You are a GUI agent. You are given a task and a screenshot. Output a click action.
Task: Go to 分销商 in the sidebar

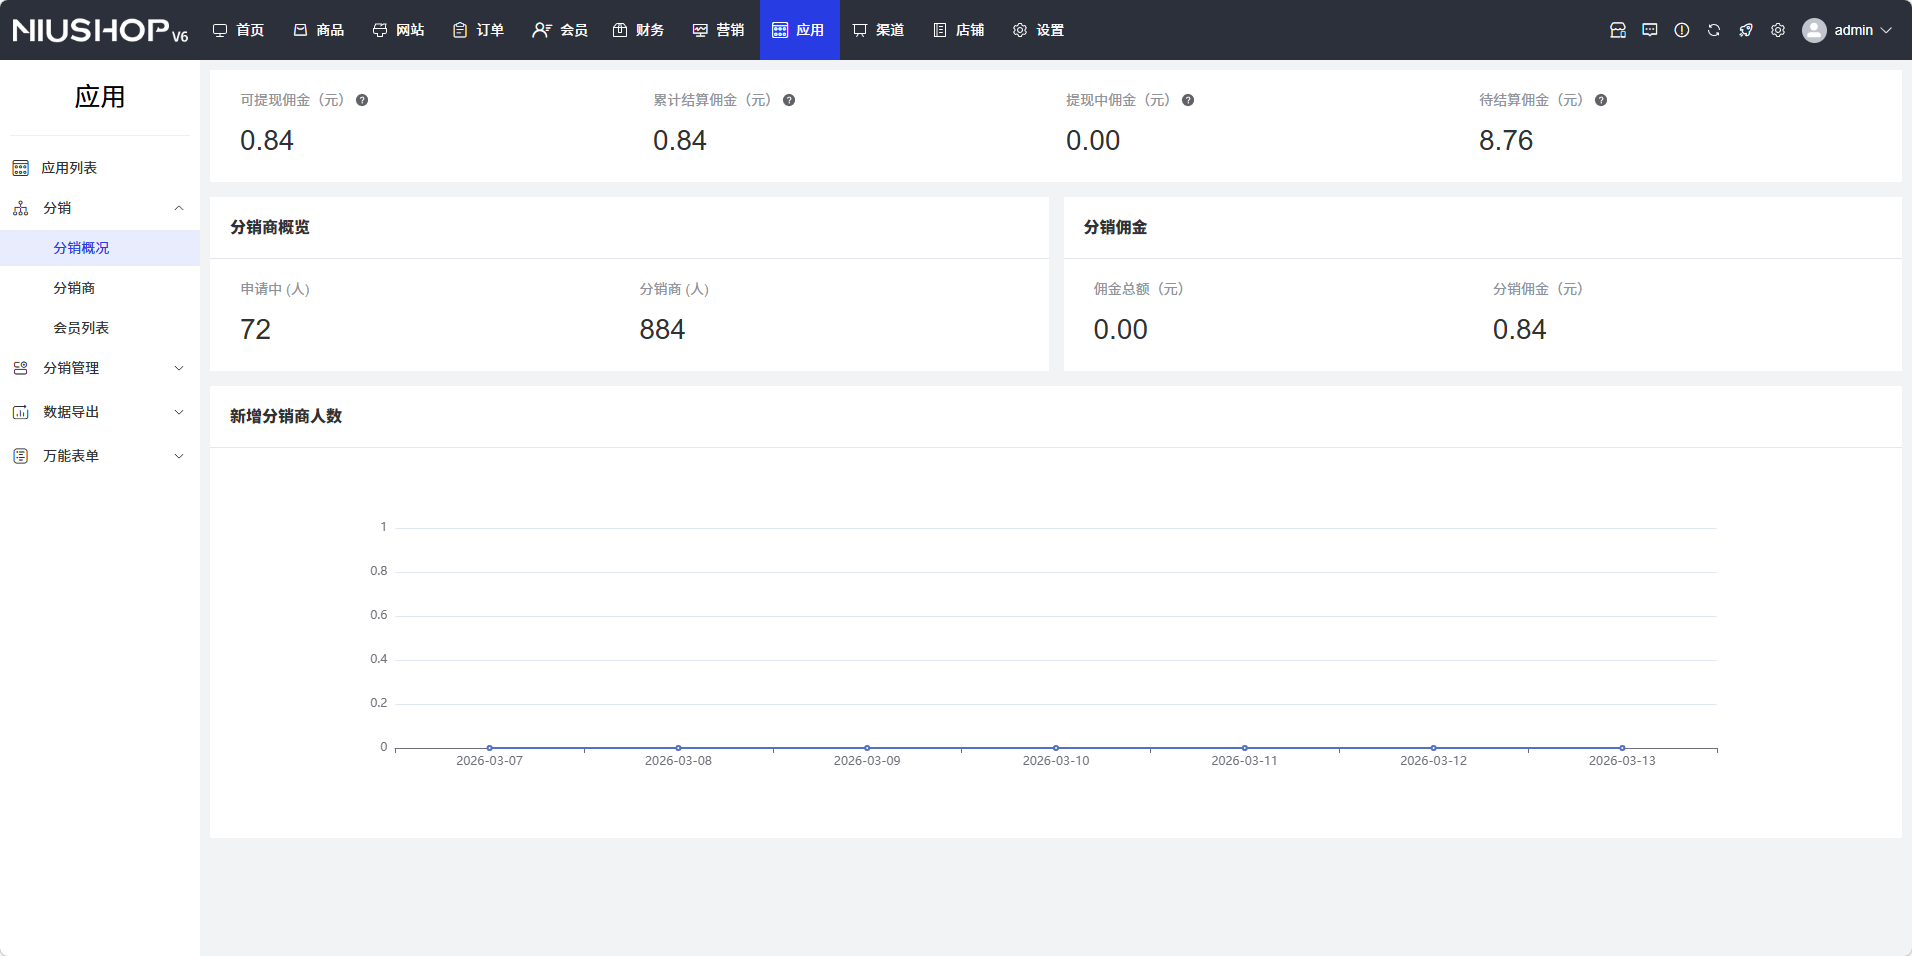pyautogui.click(x=74, y=288)
